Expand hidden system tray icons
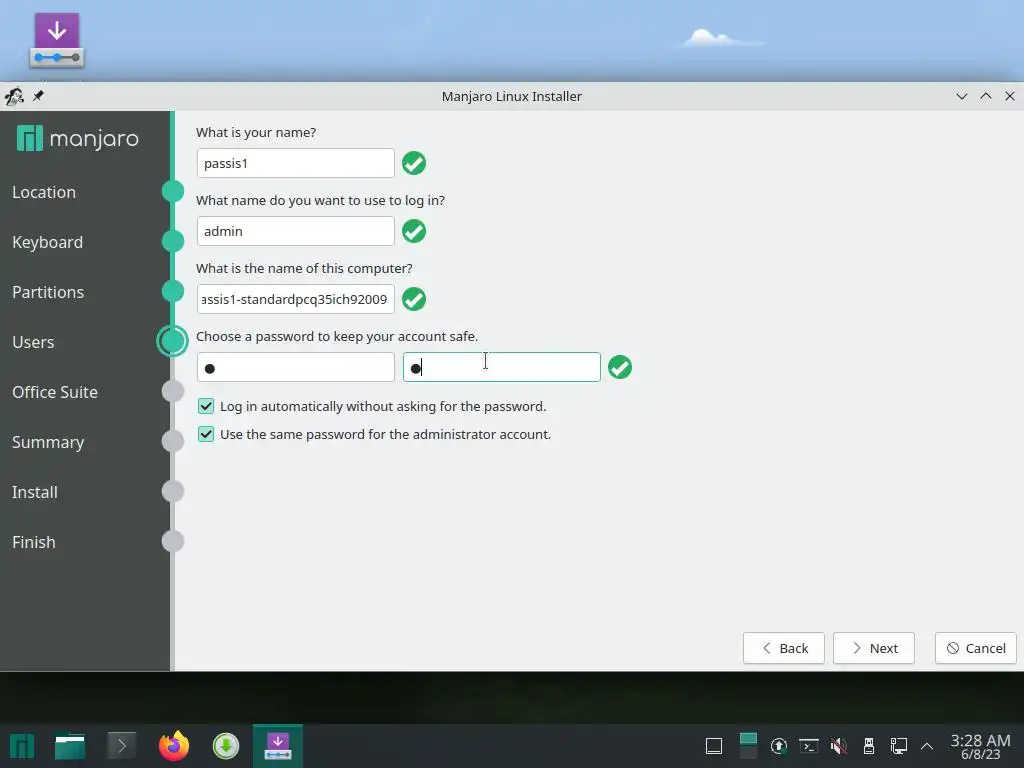 coord(927,746)
